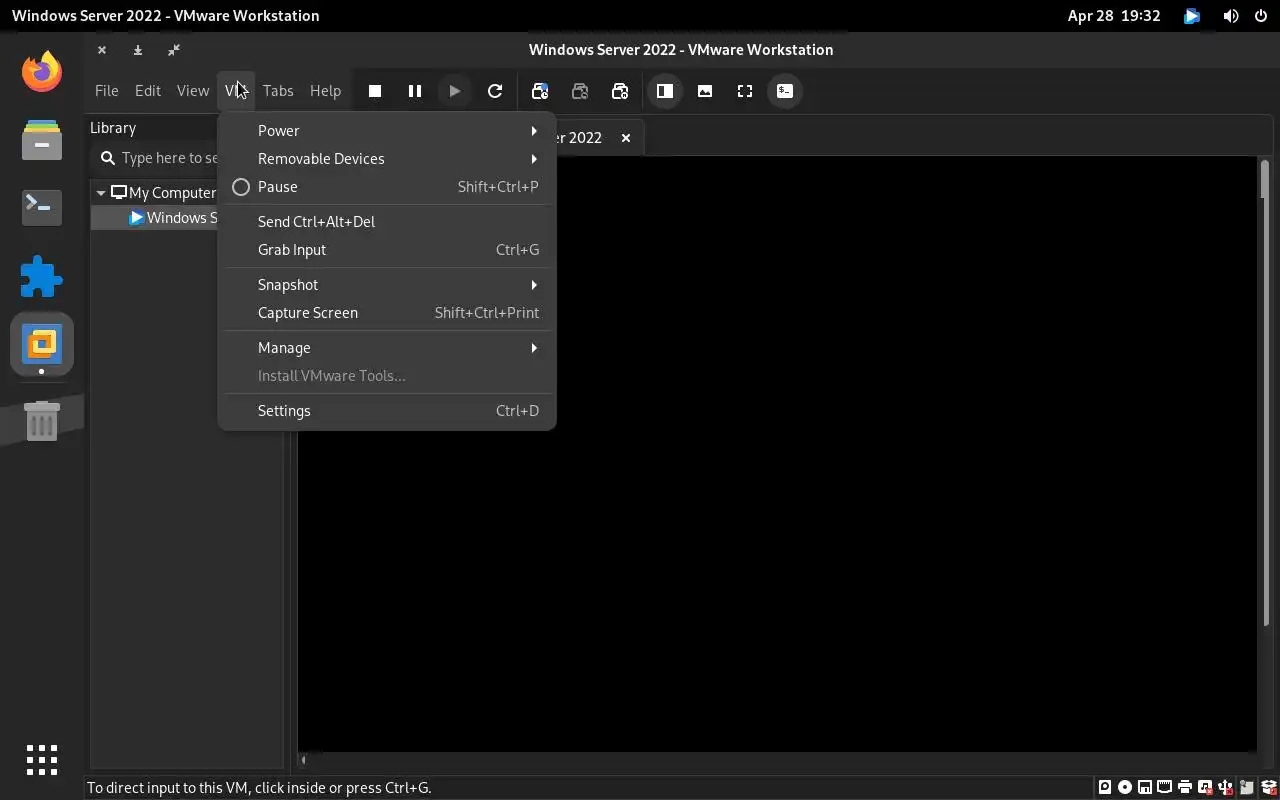Expand the Removable Devices submenu
1280x800 pixels.
coord(387,159)
